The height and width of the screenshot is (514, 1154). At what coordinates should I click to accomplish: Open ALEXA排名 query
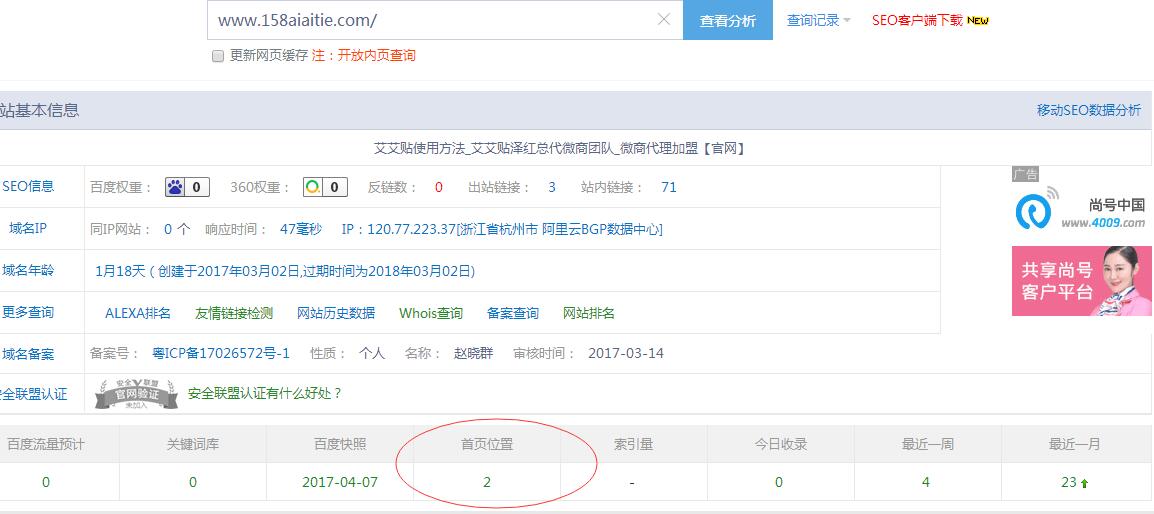(138, 313)
